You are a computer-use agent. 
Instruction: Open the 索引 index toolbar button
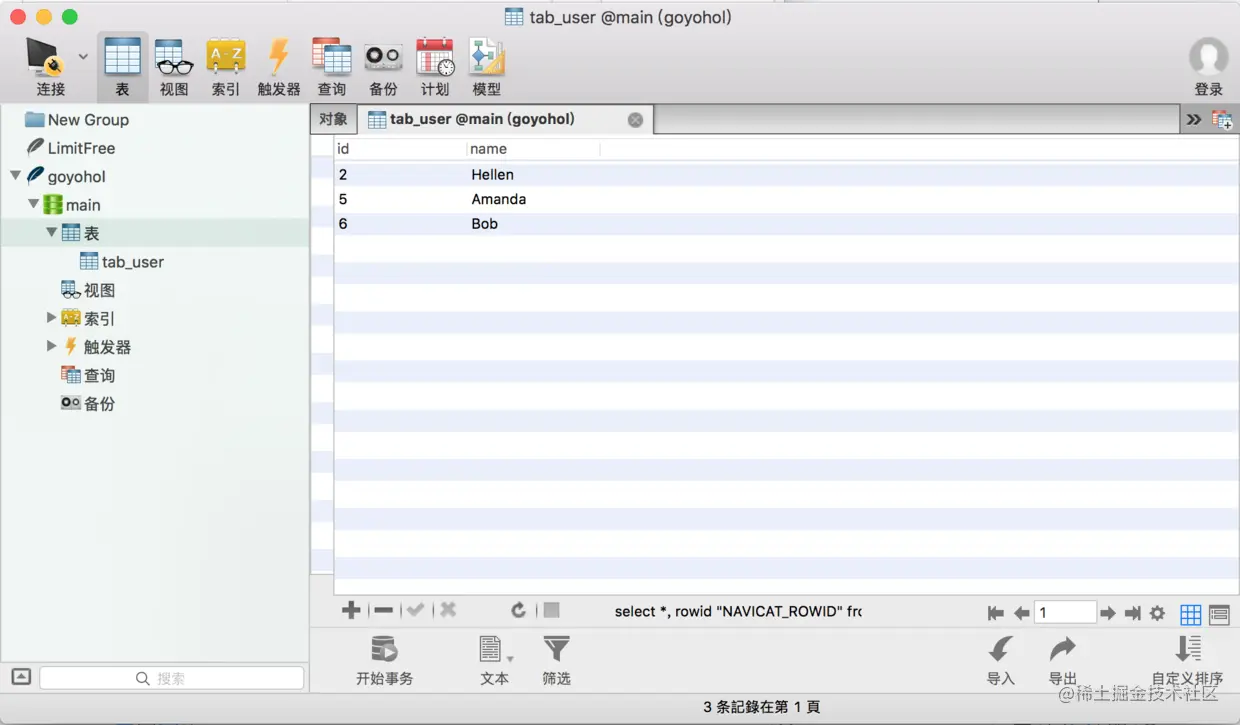pyautogui.click(x=226, y=66)
